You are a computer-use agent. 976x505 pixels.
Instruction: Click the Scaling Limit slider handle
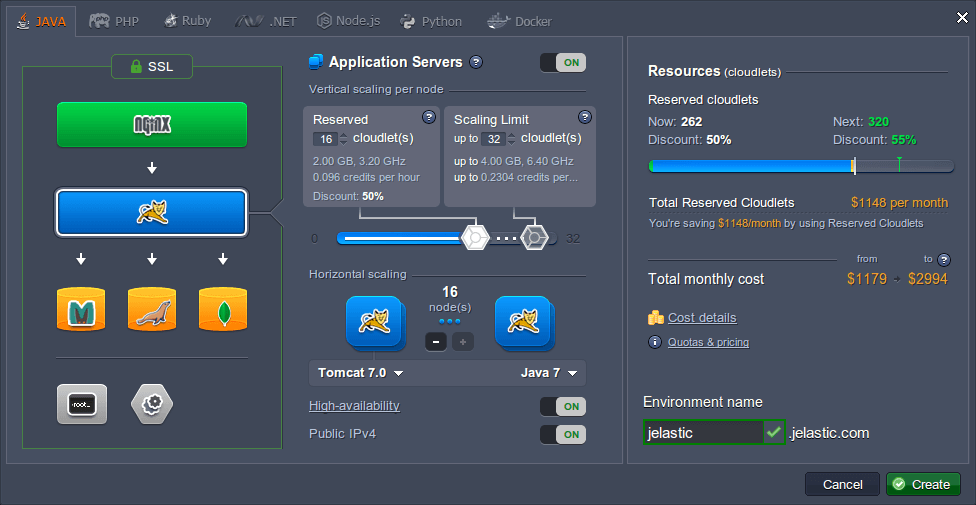(533, 238)
